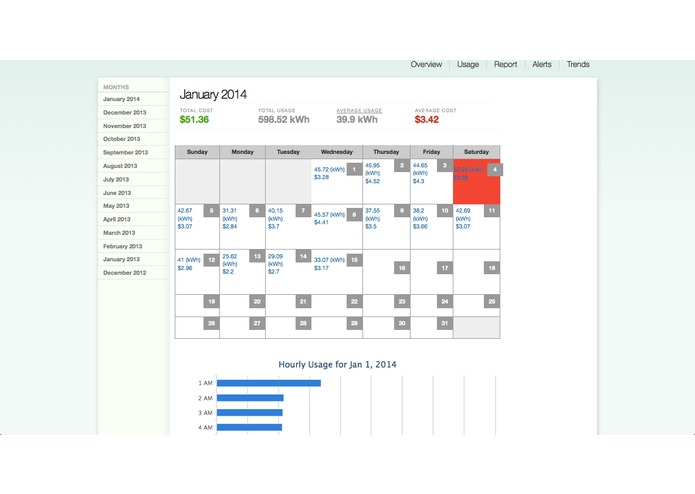The image size is (695, 494).
Task: Select day 3 badge on calendar
Action: (445, 166)
